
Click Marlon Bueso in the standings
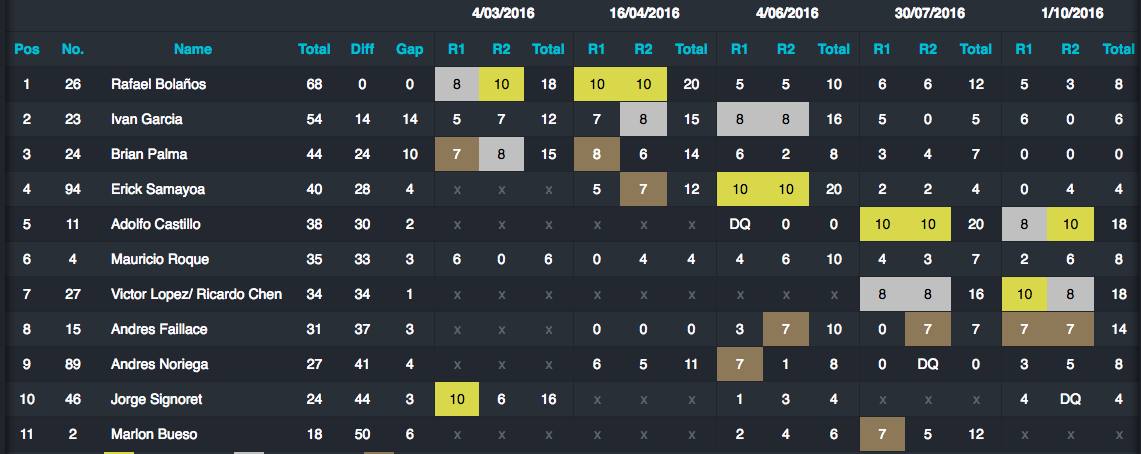tap(154, 434)
